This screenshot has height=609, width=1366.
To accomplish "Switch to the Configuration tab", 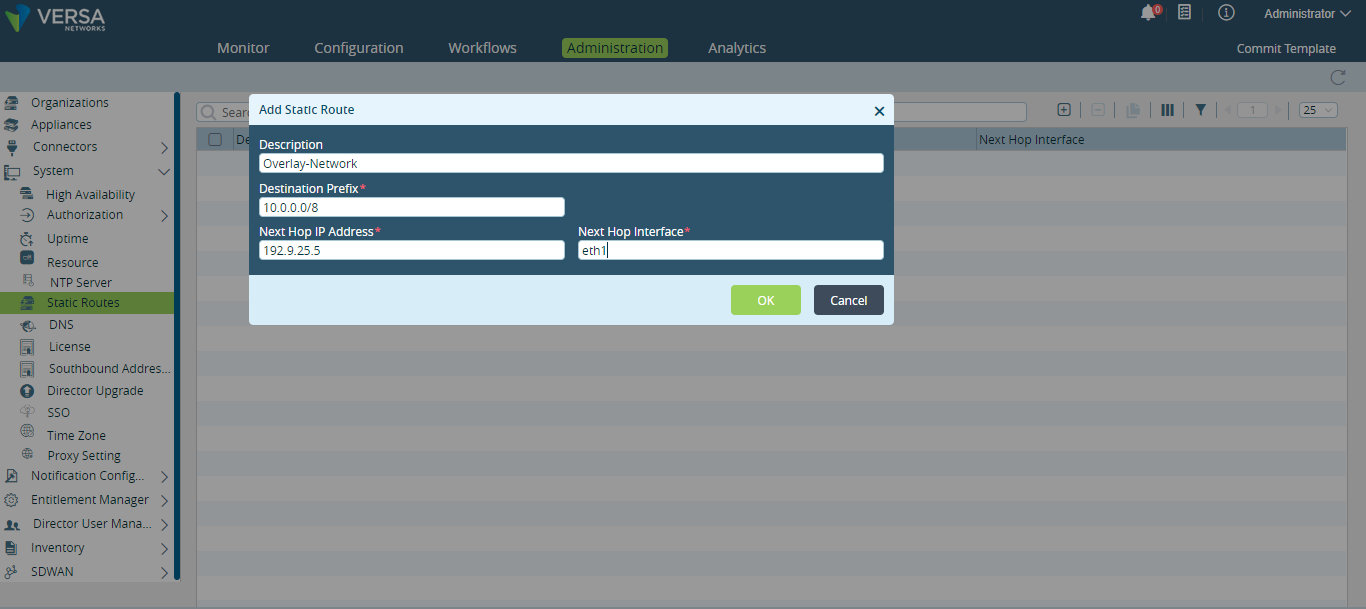I will click(x=358, y=48).
